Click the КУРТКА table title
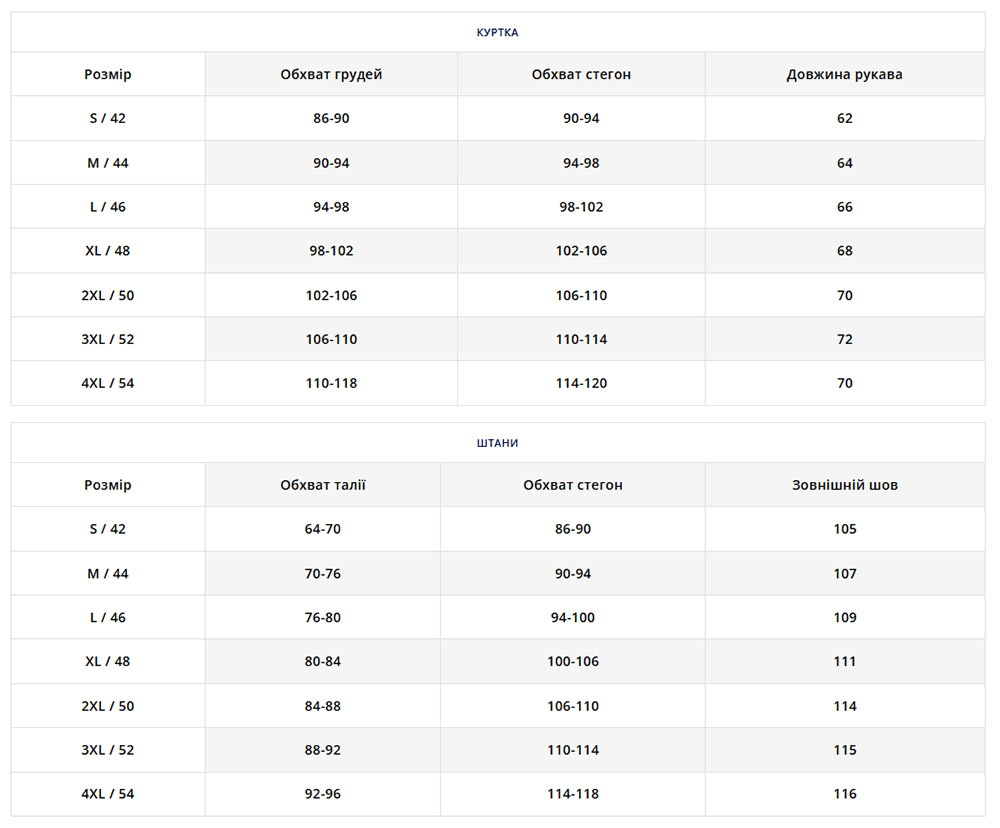The image size is (1000, 828). point(497,32)
